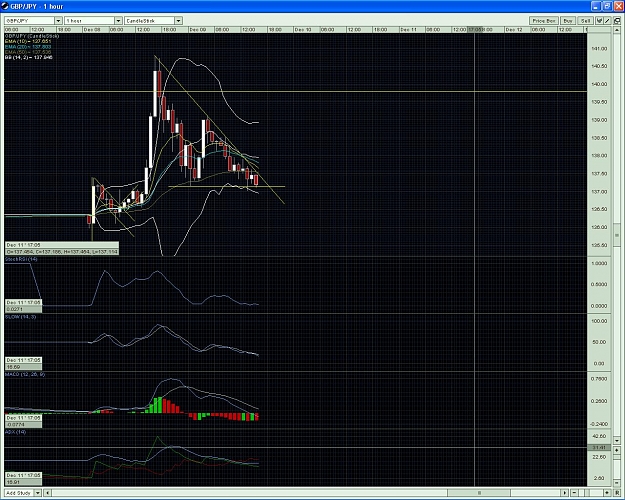The height and width of the screenshot is (500, 625).
Task: Click the icon left of line tool
Action: pyautogui.click(x=599, y=21)
